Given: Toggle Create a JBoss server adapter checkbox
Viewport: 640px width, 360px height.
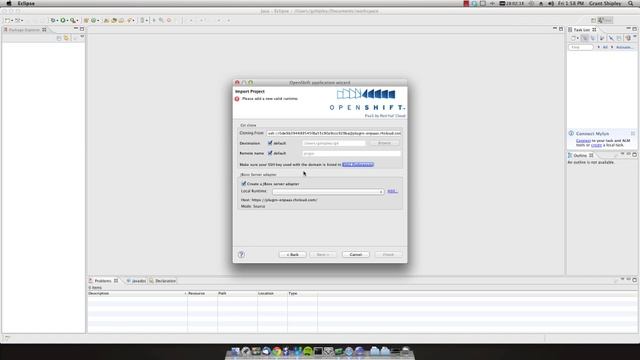Looking at the screenshot, I should pyautogui.click(x=244, y=184).
